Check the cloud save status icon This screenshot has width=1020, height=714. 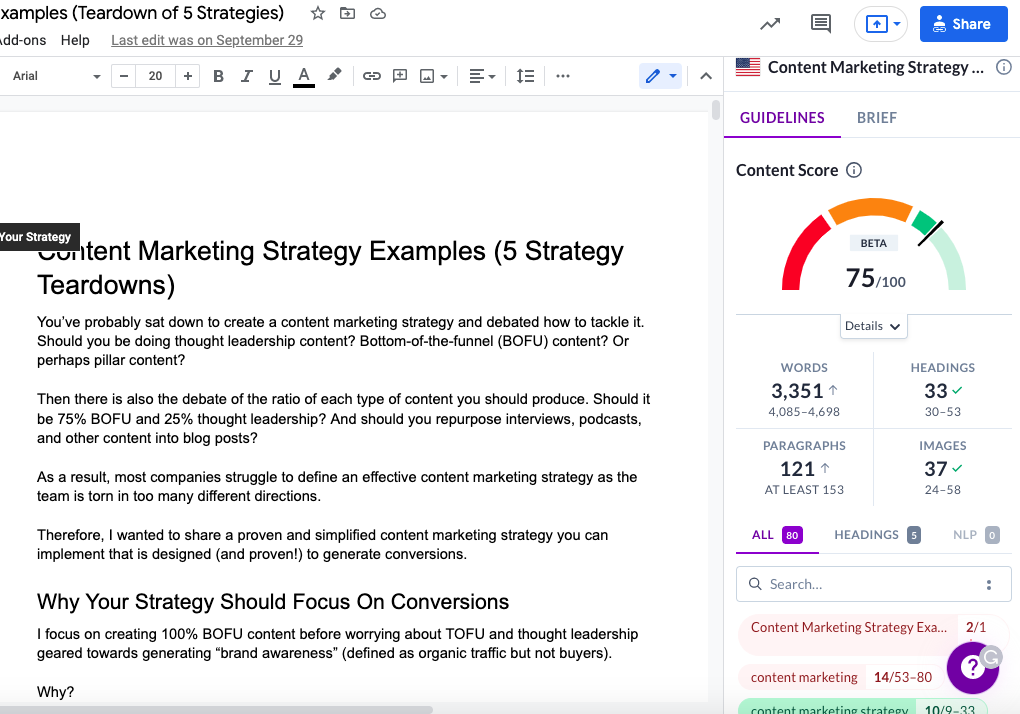pos(378,14)
